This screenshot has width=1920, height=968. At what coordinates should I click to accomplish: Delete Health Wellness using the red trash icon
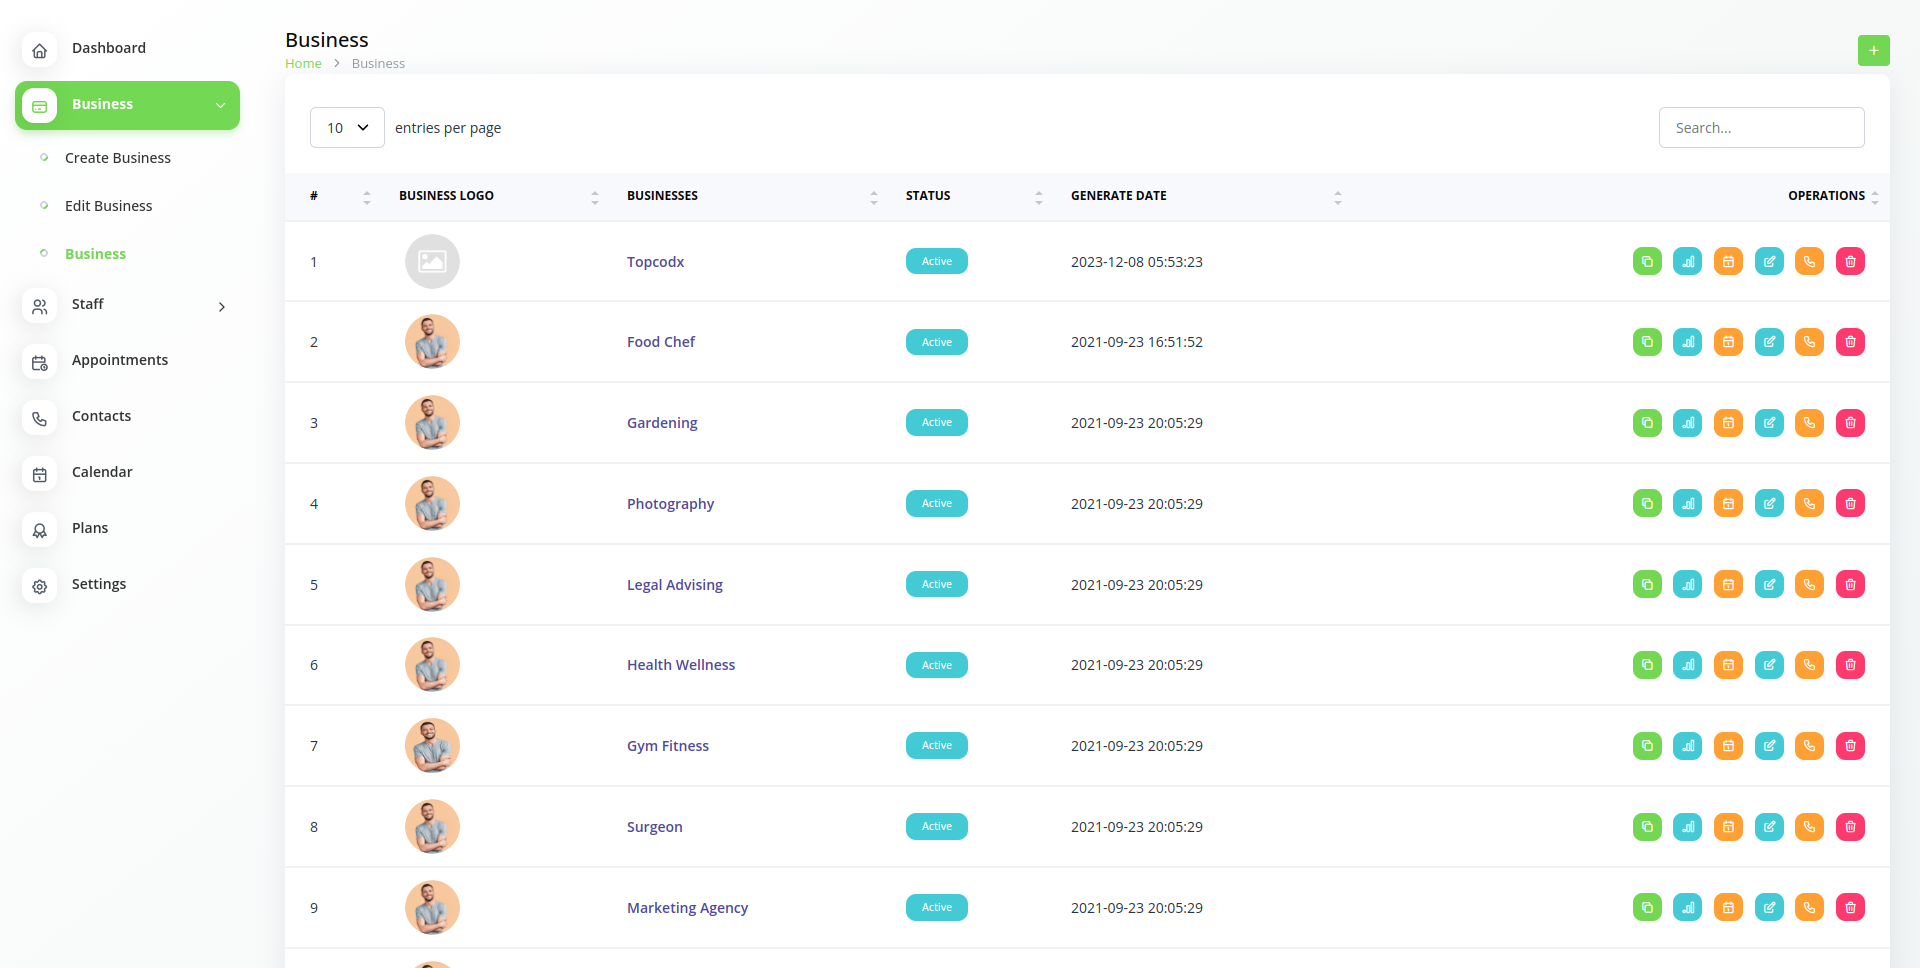tap(1850, 665)
